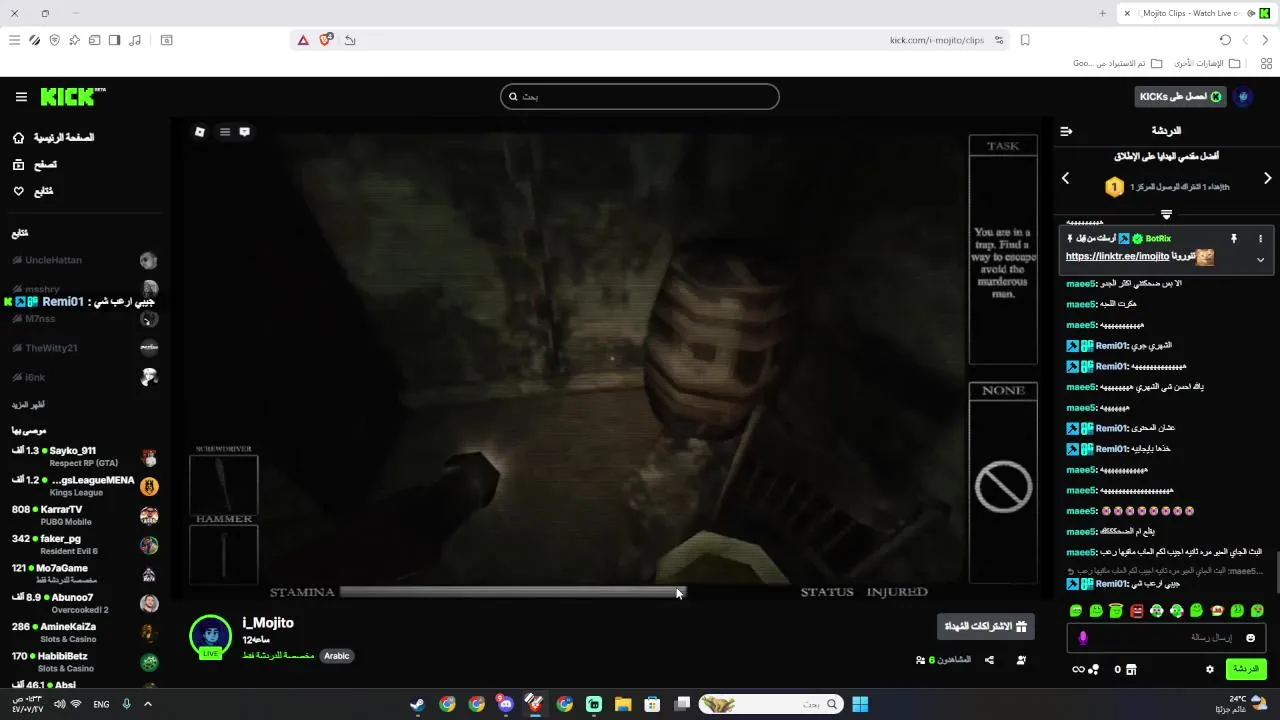Open recommended channel Abunoo7

[x=84, y=603]
